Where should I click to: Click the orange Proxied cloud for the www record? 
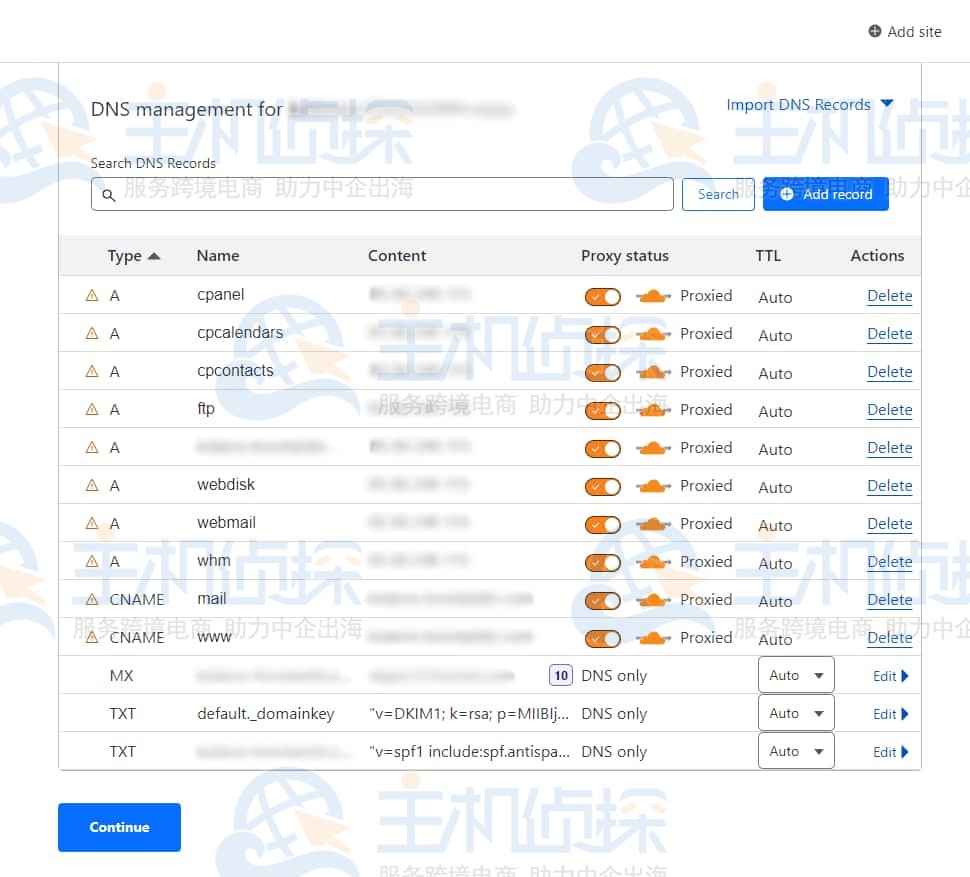coord(653,638)
